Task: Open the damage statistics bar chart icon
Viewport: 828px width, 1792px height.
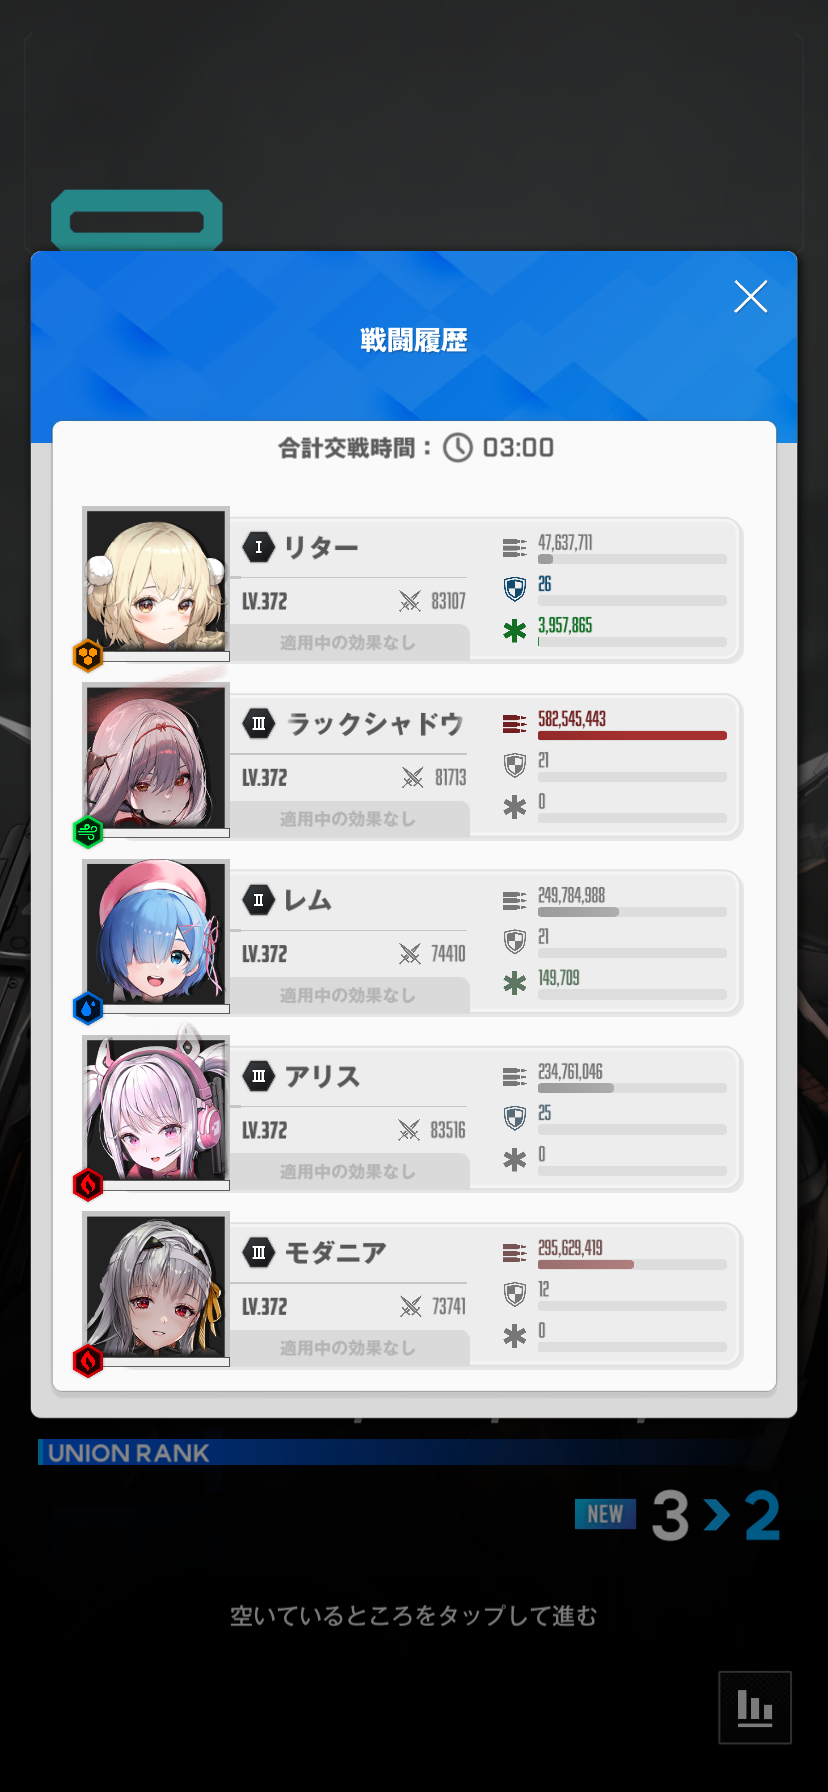Action: (755, 1707)
